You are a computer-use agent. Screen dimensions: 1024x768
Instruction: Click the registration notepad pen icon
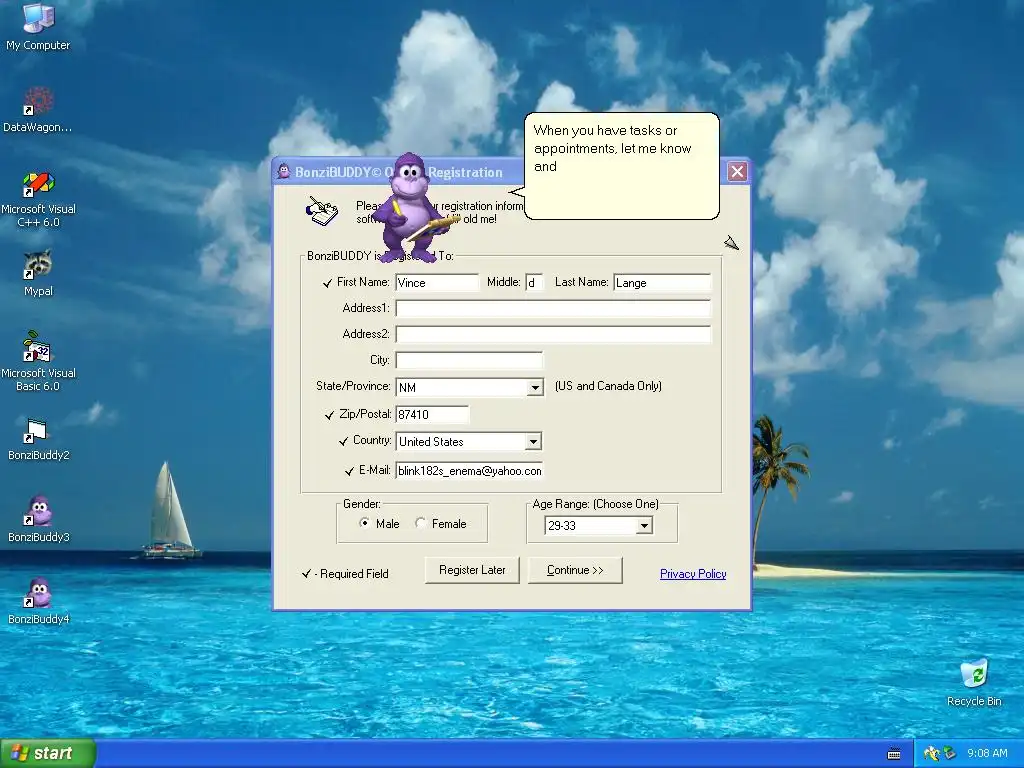(x=322, y=210)
